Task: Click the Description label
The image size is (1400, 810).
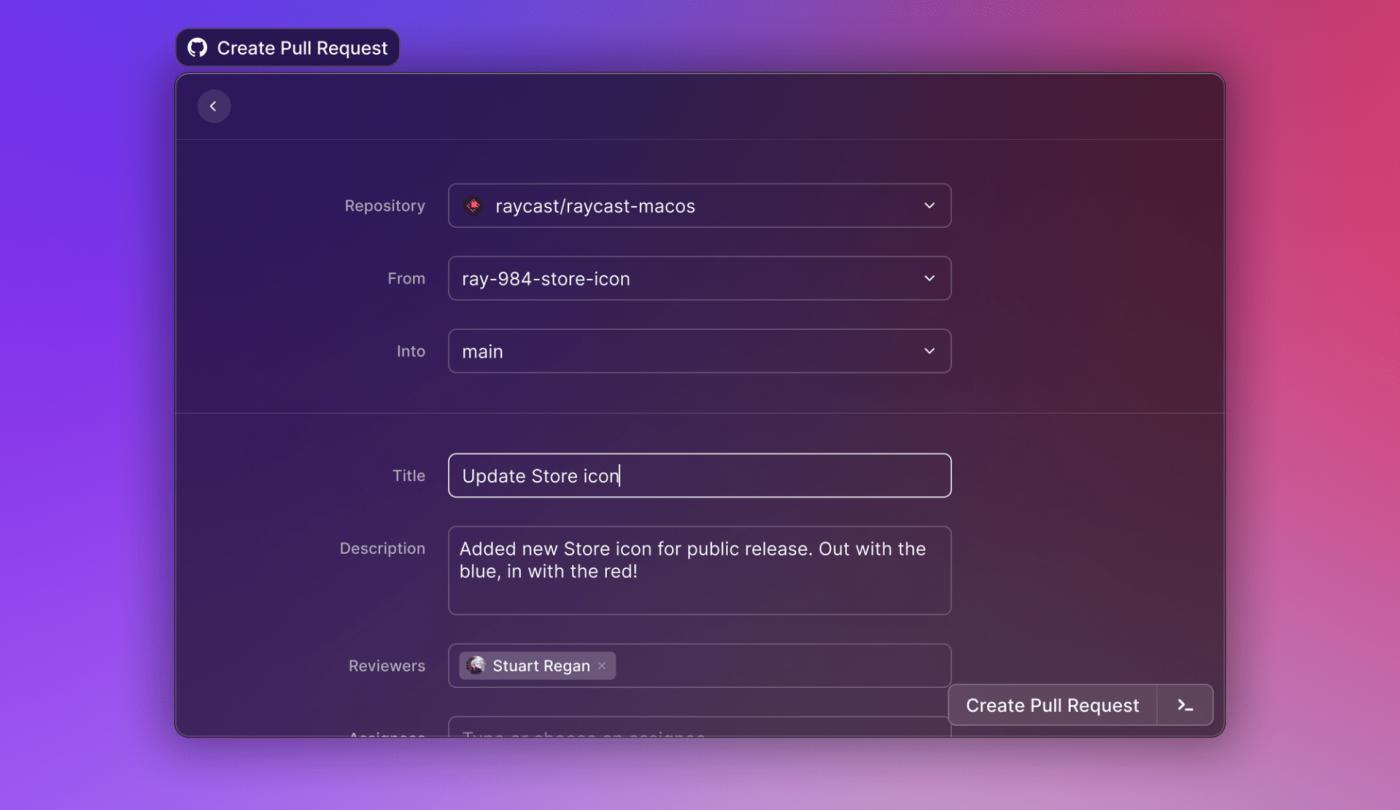Action: coord(382,549)
